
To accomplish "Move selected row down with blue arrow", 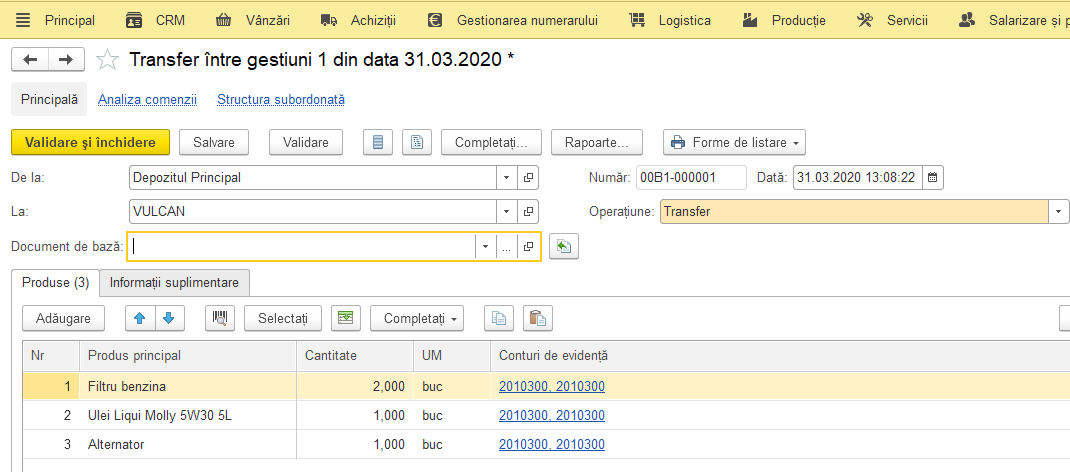I will (x=170, y=318).
